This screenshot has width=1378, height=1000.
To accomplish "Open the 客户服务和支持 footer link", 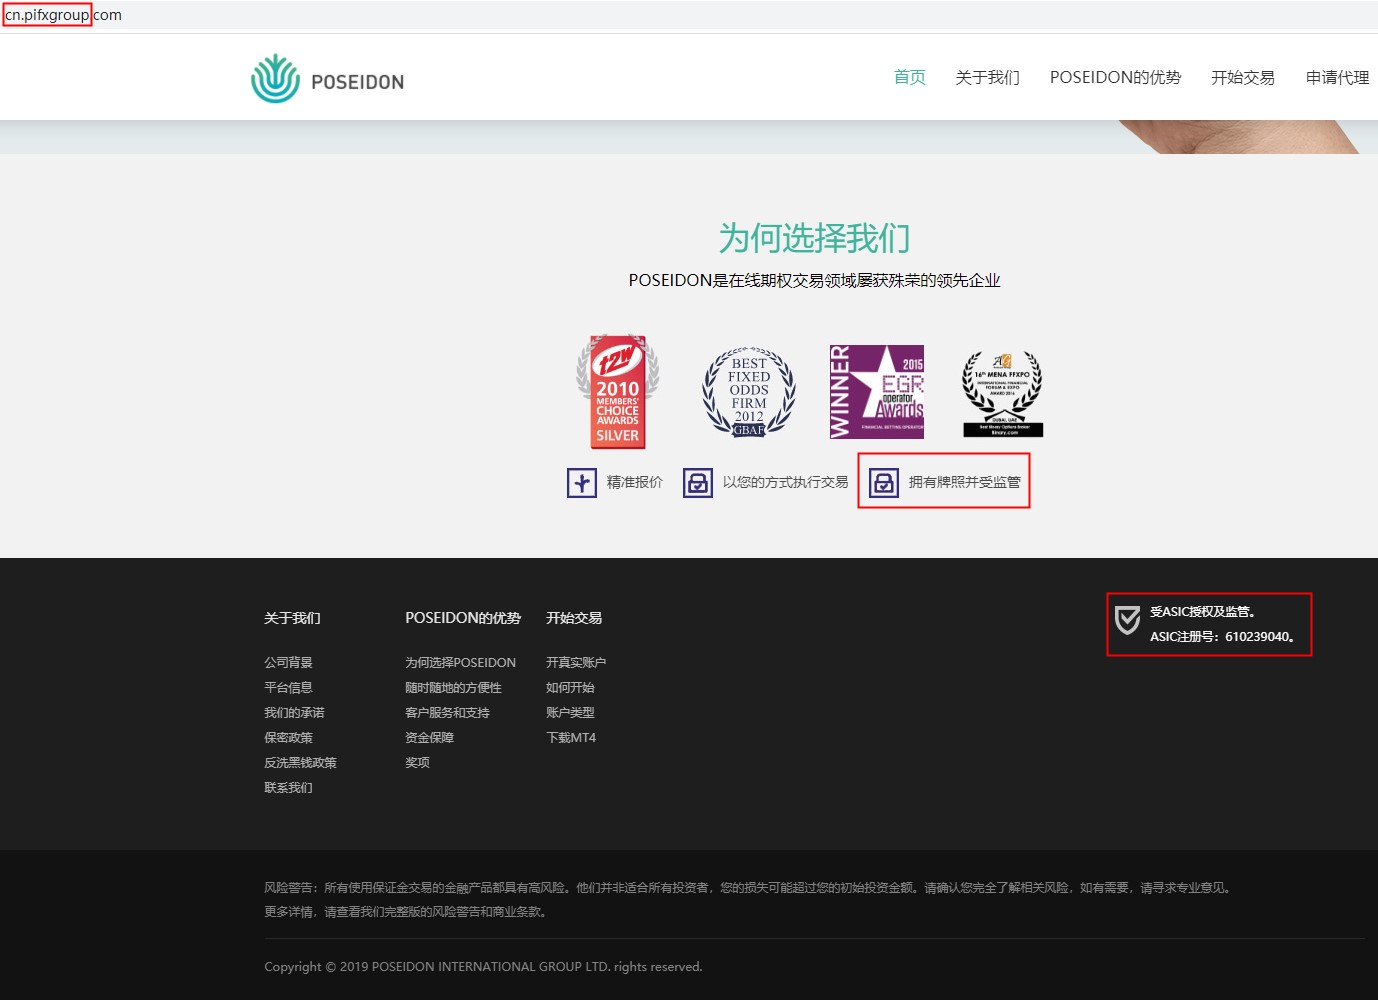I will coord(448,712).
